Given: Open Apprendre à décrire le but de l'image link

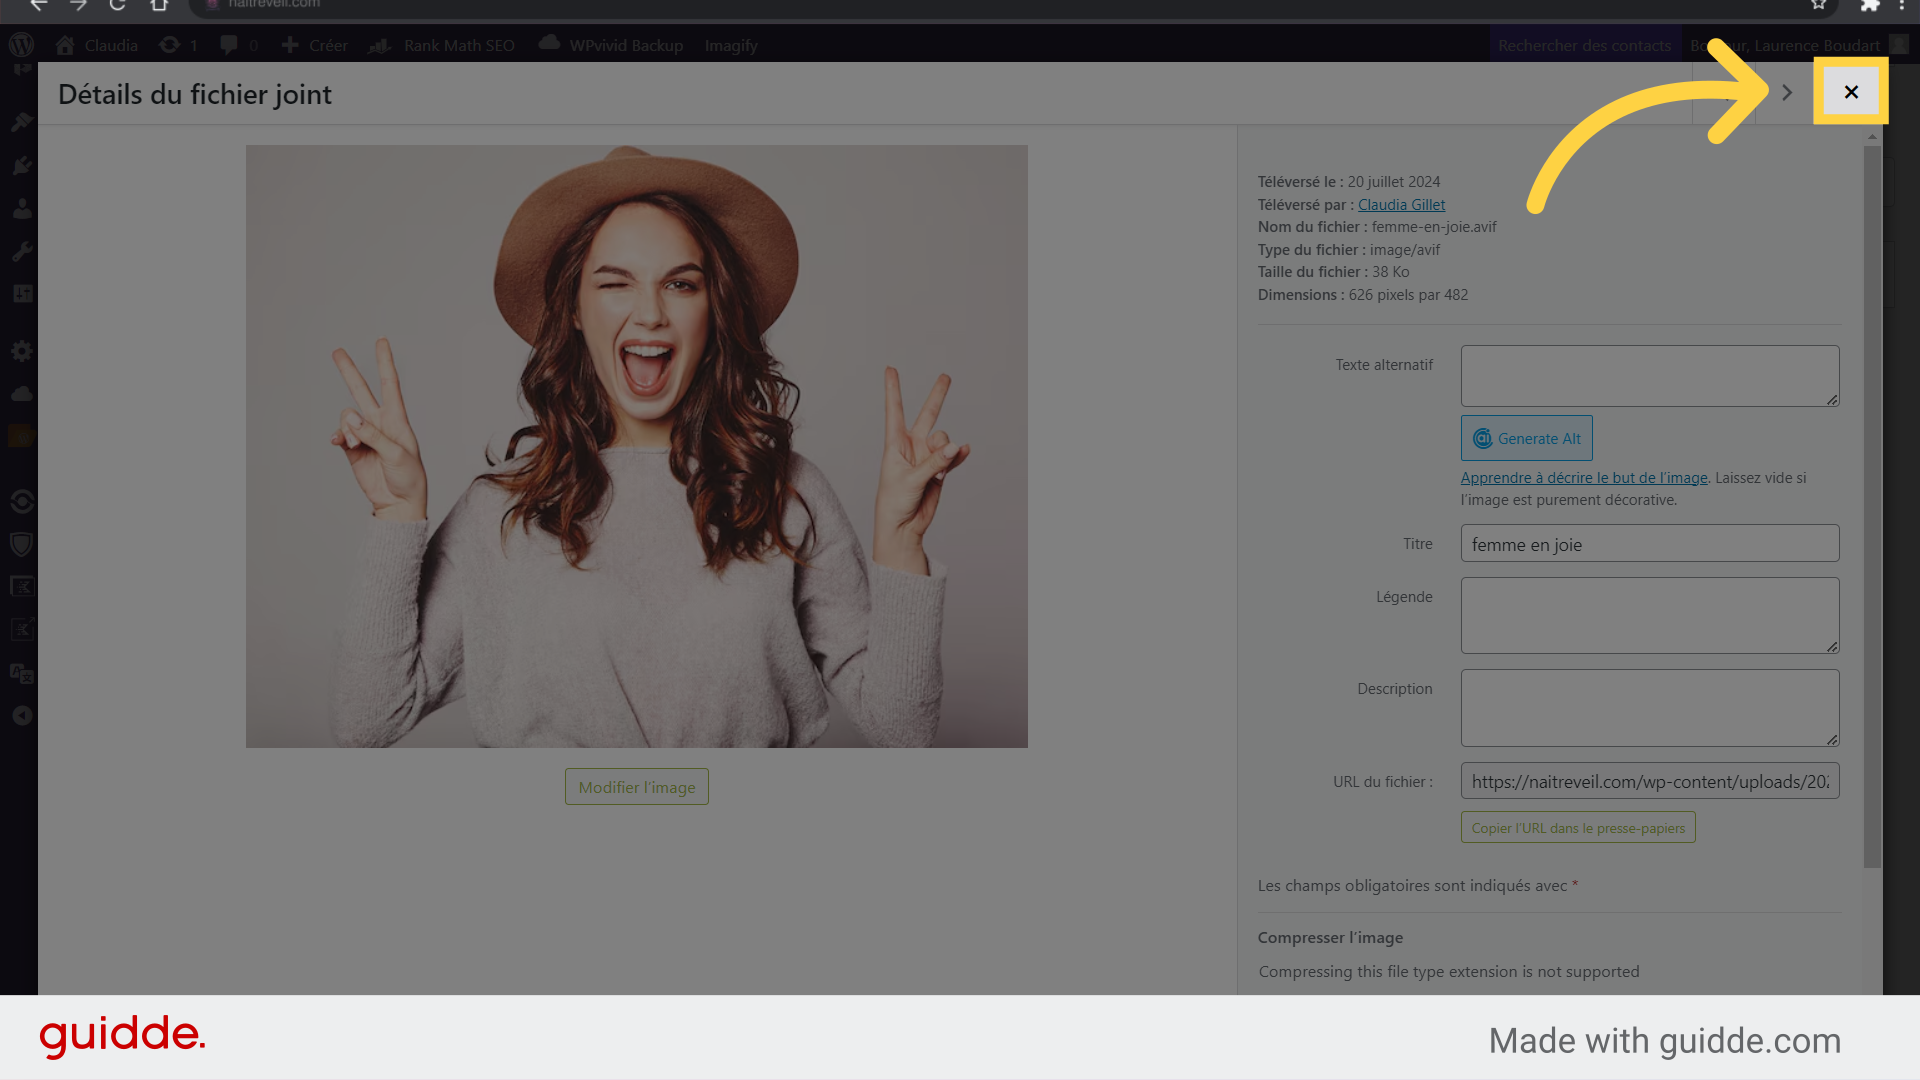Looking at the screenshot, I should point(1584,478).
